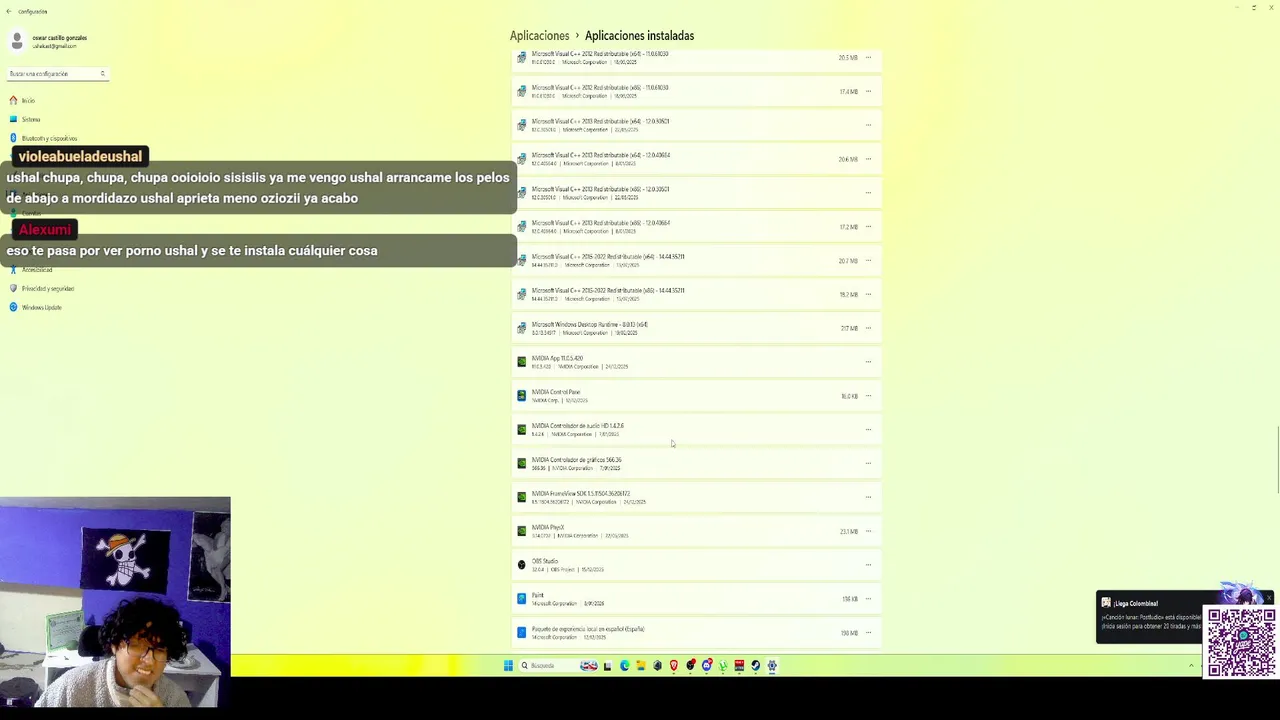Select 'Paquete de experiencia local en español (España)'

588,629
